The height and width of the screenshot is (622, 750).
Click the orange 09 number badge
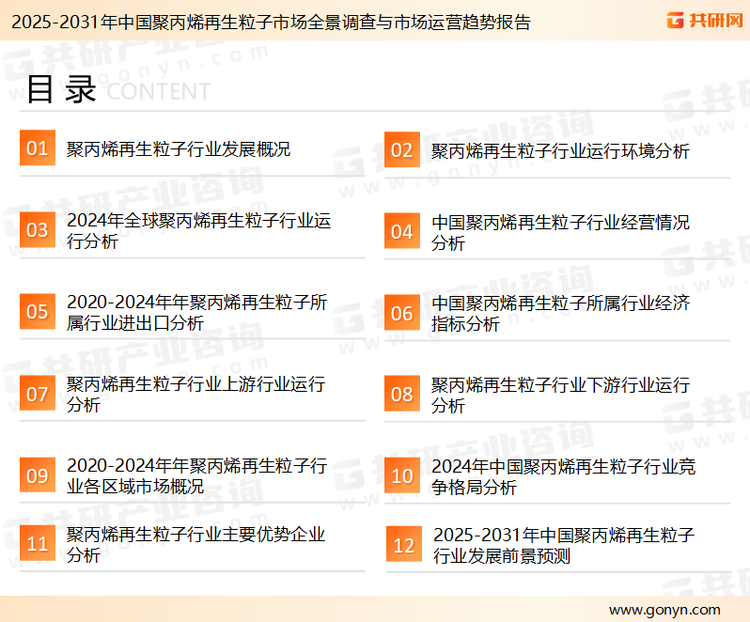tap(37, 475)
